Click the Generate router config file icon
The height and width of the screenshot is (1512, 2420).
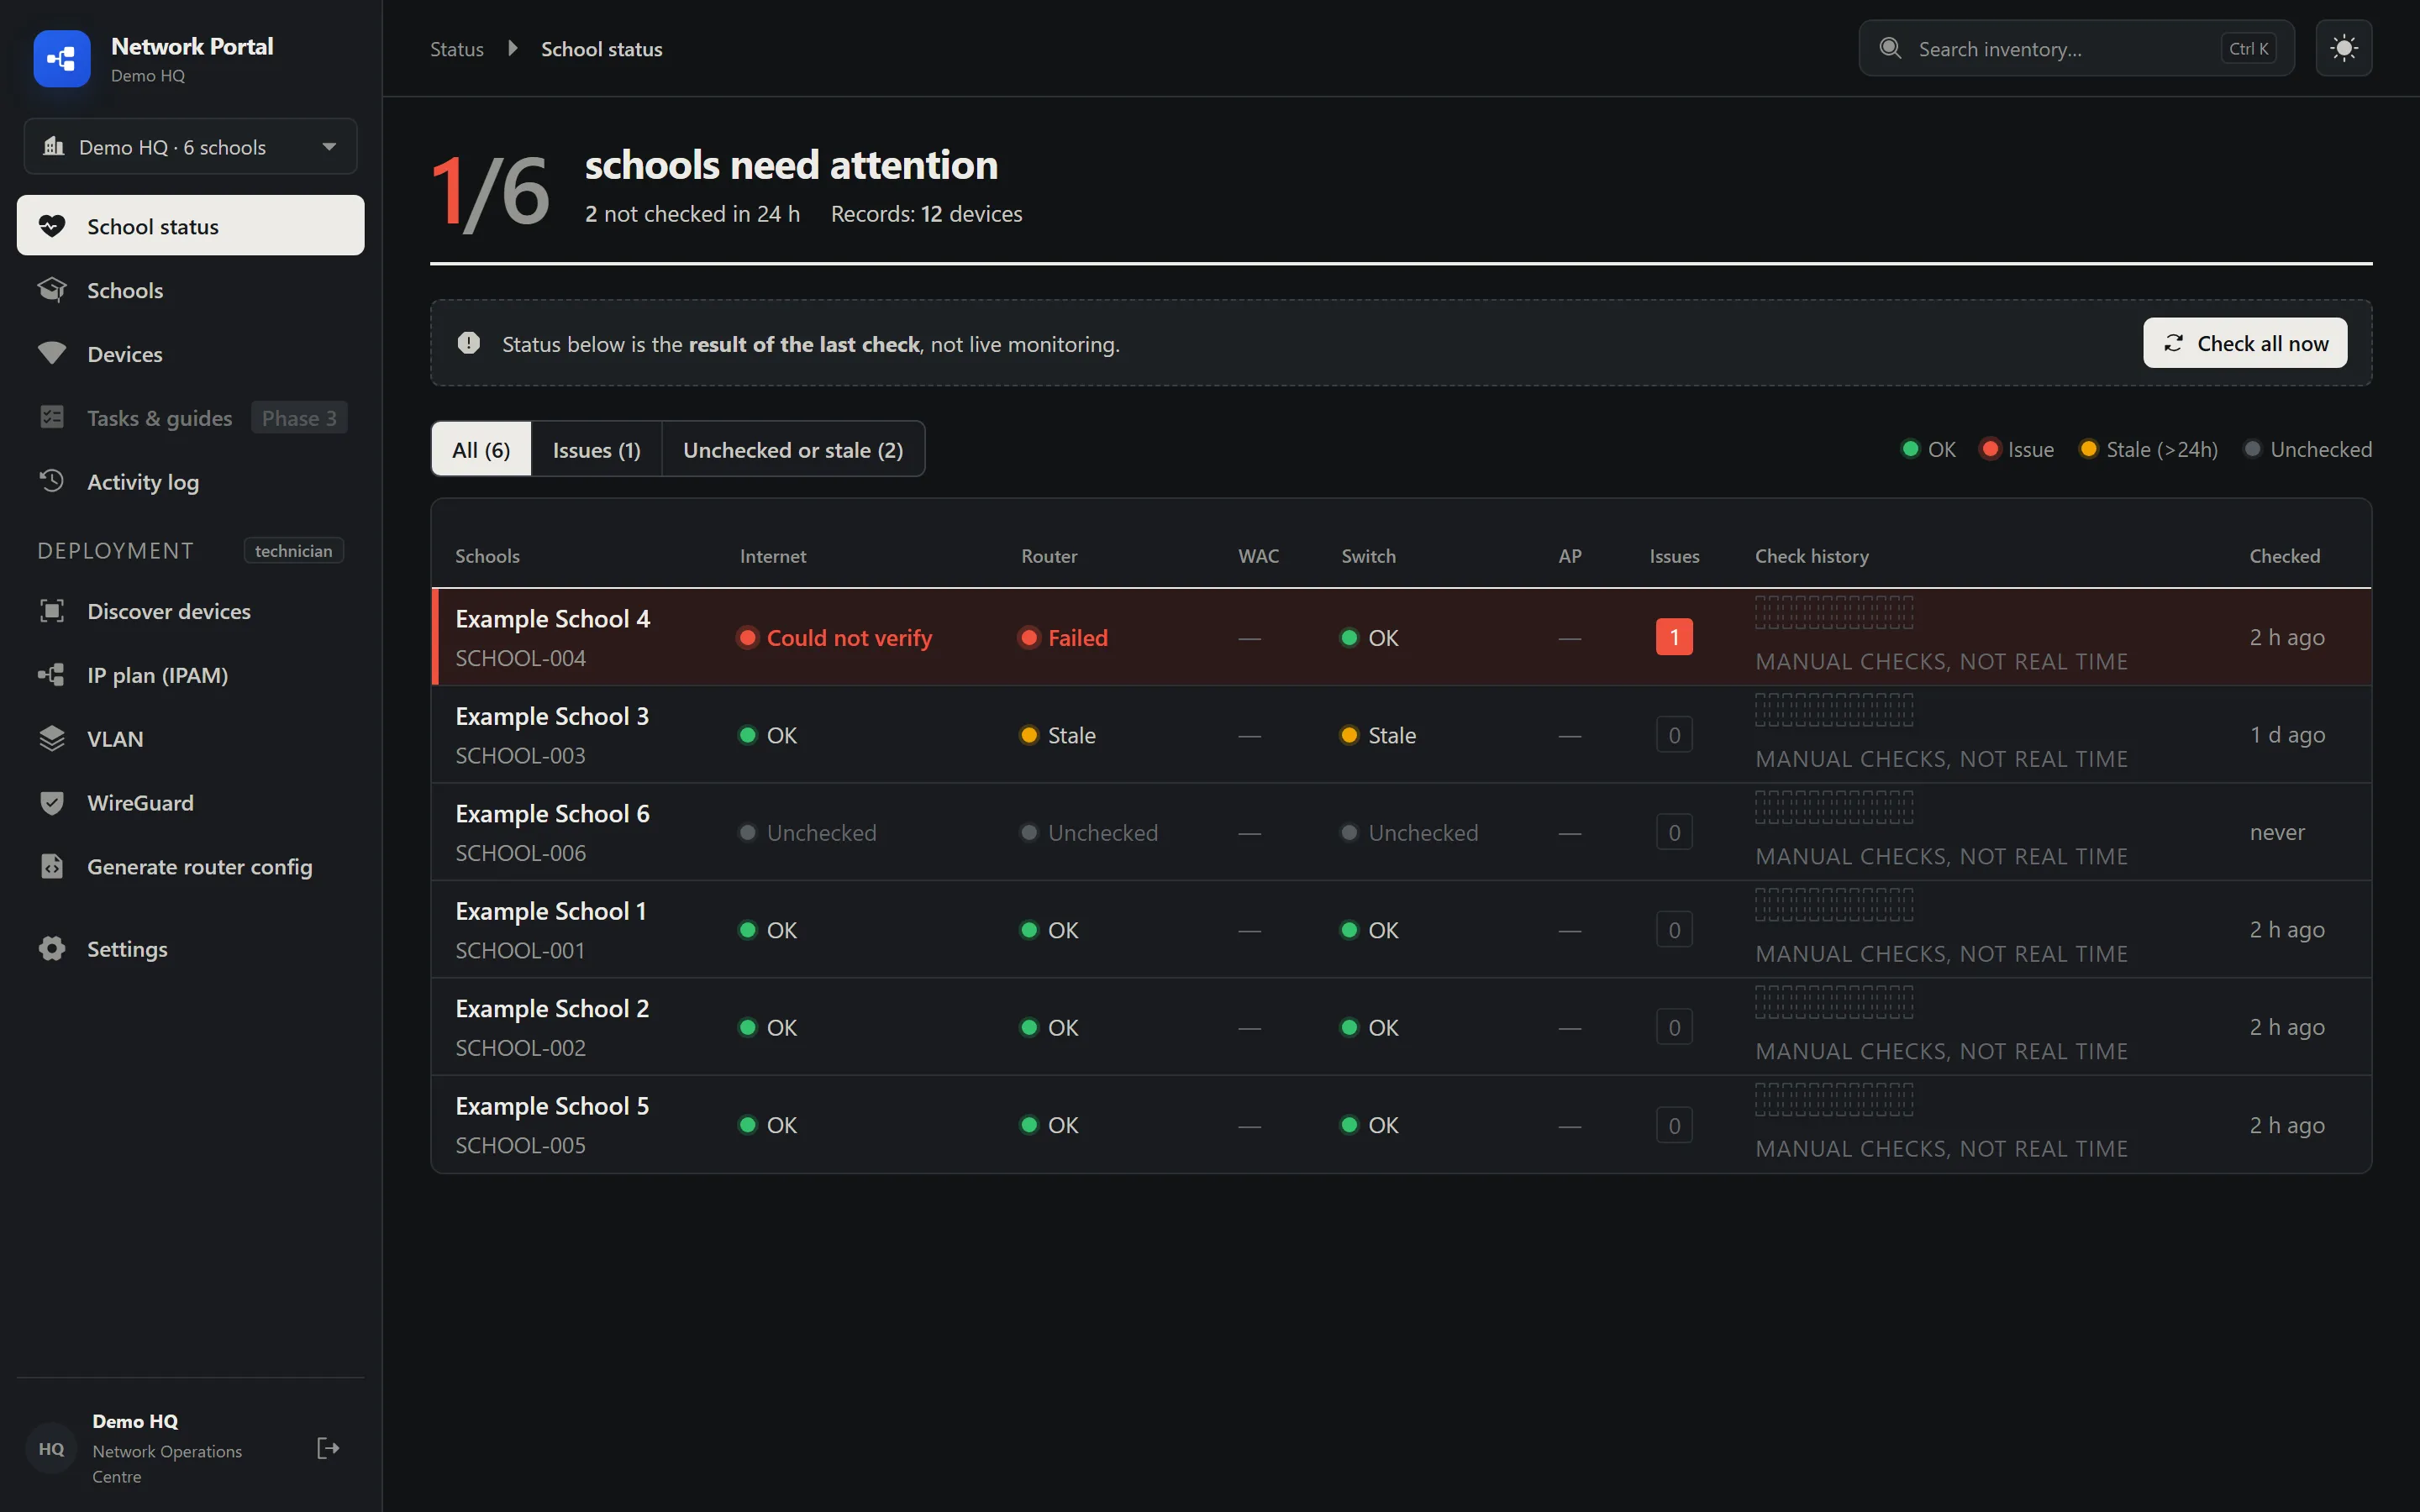pyautogui.click(x=52, y=866)
